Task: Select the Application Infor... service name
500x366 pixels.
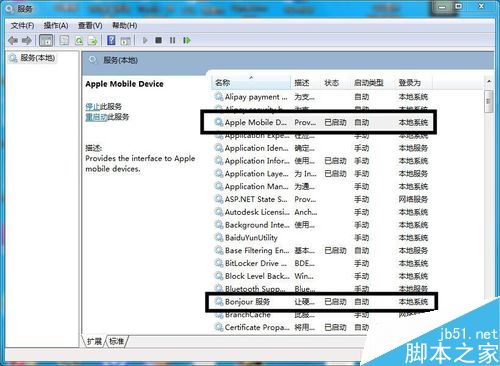Action: [x=257, y=161]
